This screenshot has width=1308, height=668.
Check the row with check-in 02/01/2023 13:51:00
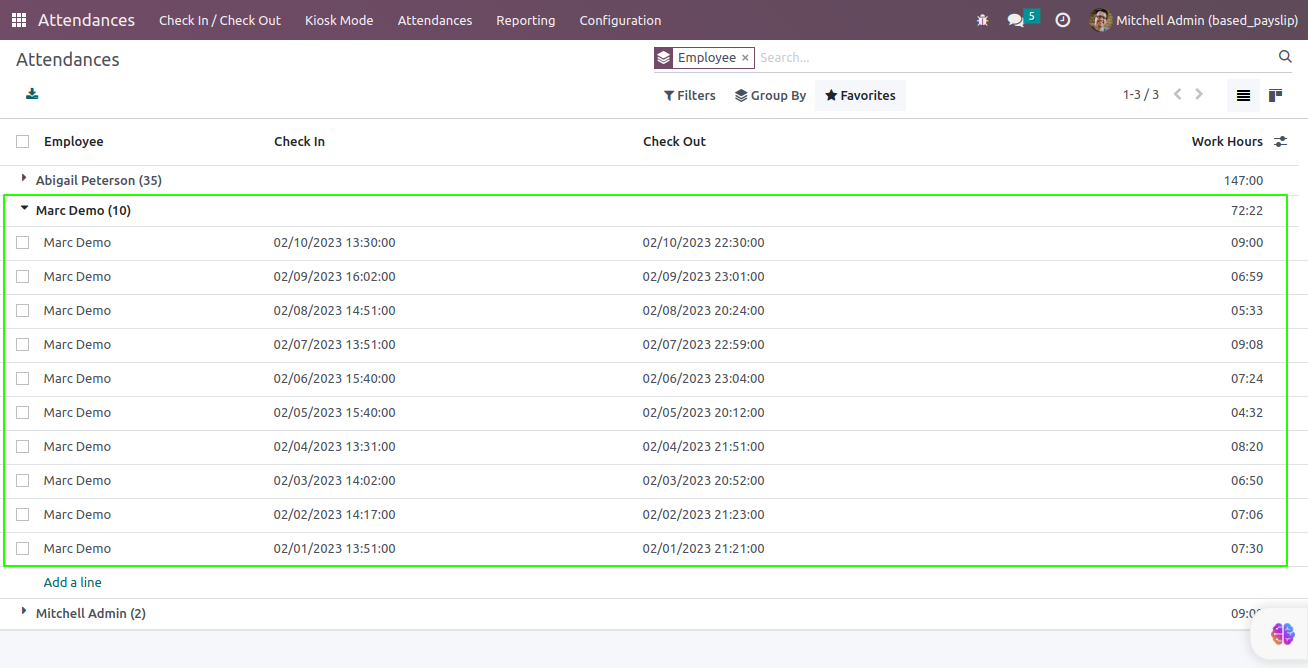click(x=22, y=549)
